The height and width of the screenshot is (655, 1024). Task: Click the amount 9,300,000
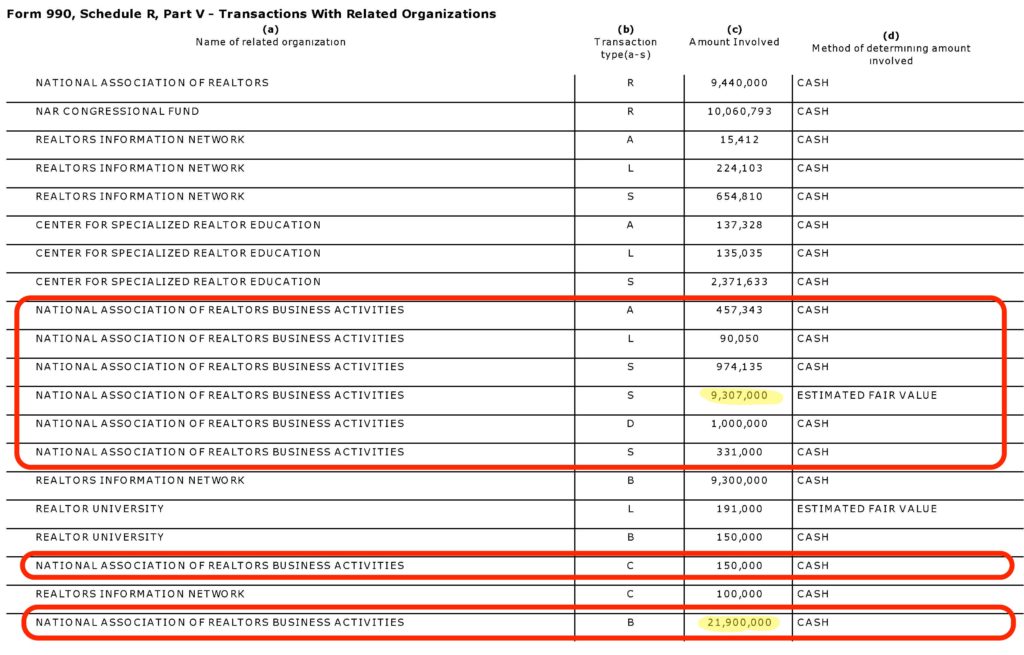point(739,481)
